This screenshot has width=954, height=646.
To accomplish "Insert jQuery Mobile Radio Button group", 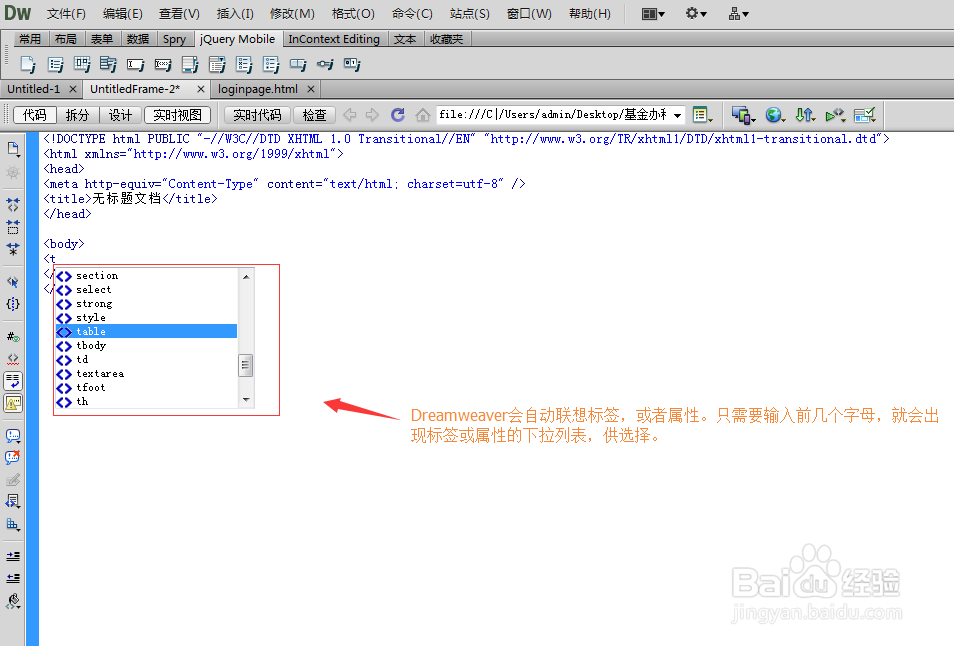I will click(271, 64).
